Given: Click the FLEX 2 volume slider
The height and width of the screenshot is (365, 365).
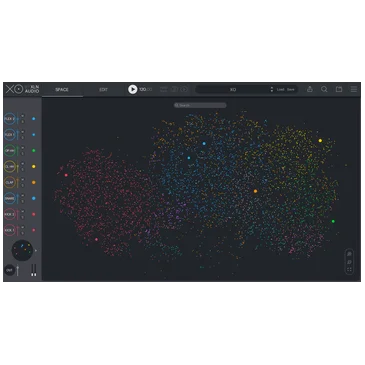Looking at the screenshot, I should pyautogui.click(x=18, y=119).
